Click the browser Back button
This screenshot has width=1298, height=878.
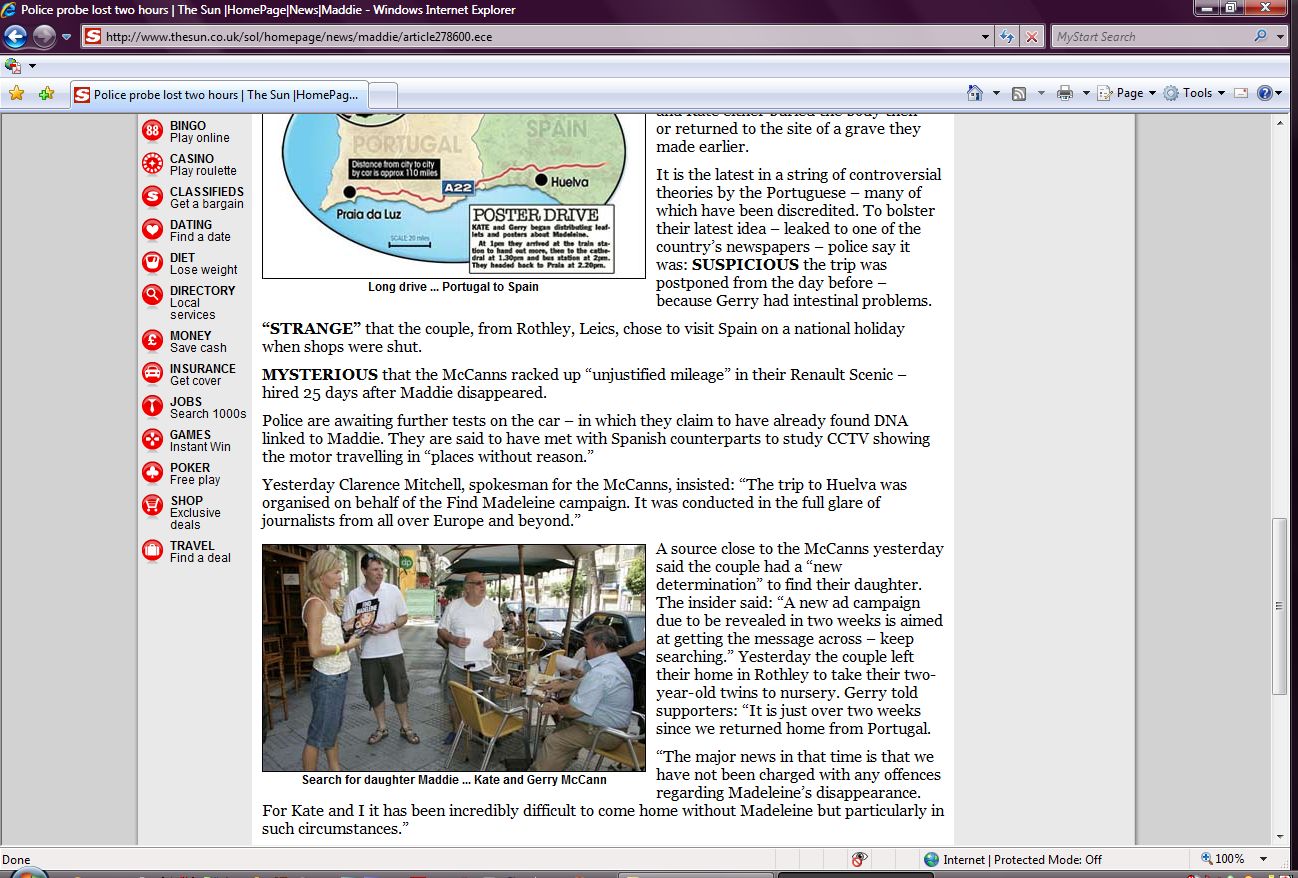tap(15, 37)
